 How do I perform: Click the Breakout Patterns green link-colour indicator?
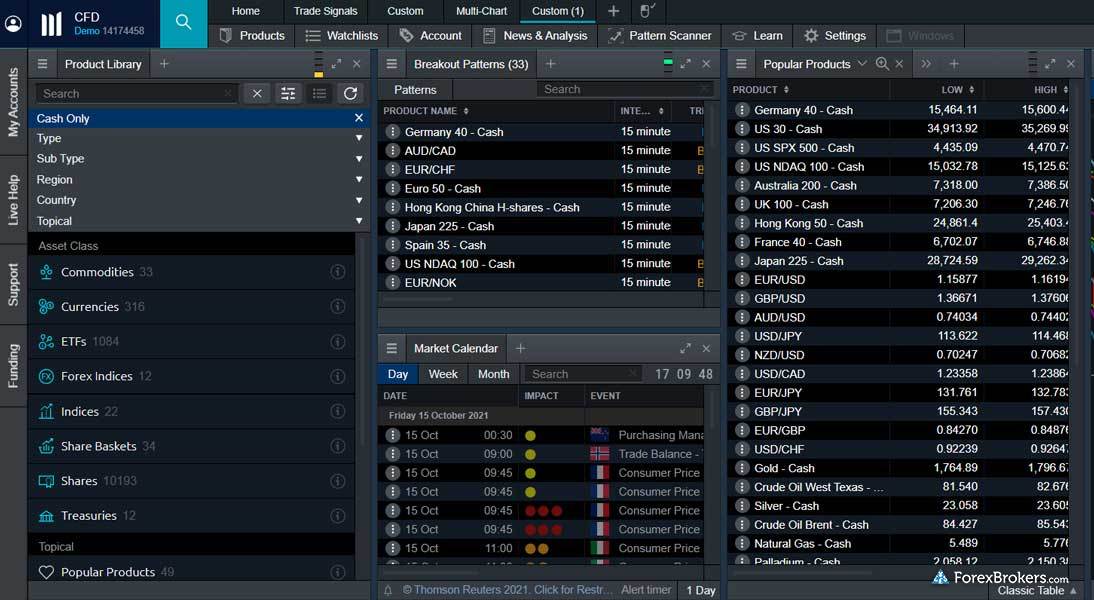click(x=668, y=63)
